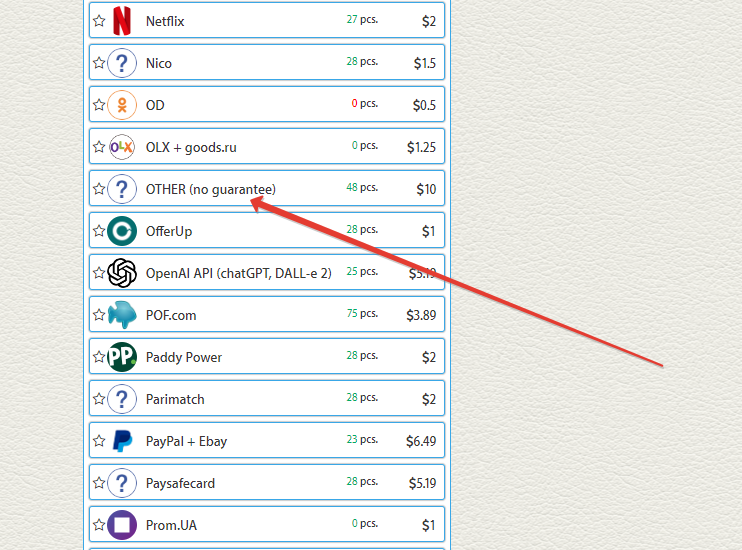Click the $5.19 Paysafecard price
Viewport: 742px width, 550px height.
tap(422, 483)
